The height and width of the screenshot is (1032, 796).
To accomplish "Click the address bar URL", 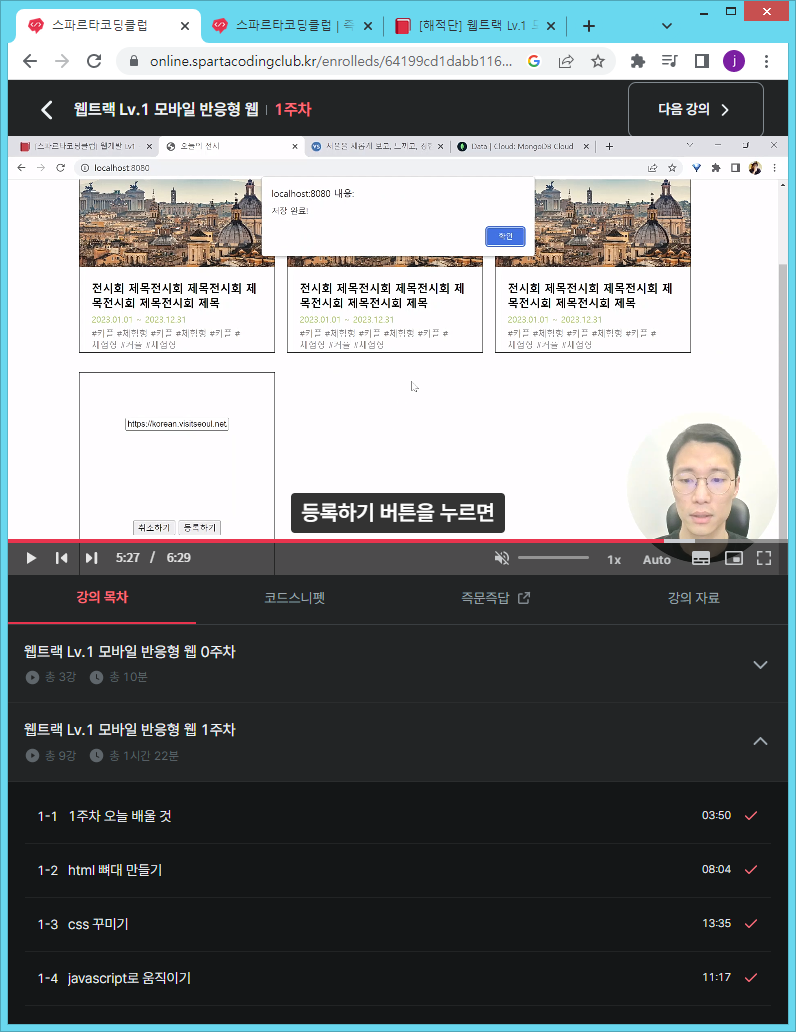I will (331, 61).
